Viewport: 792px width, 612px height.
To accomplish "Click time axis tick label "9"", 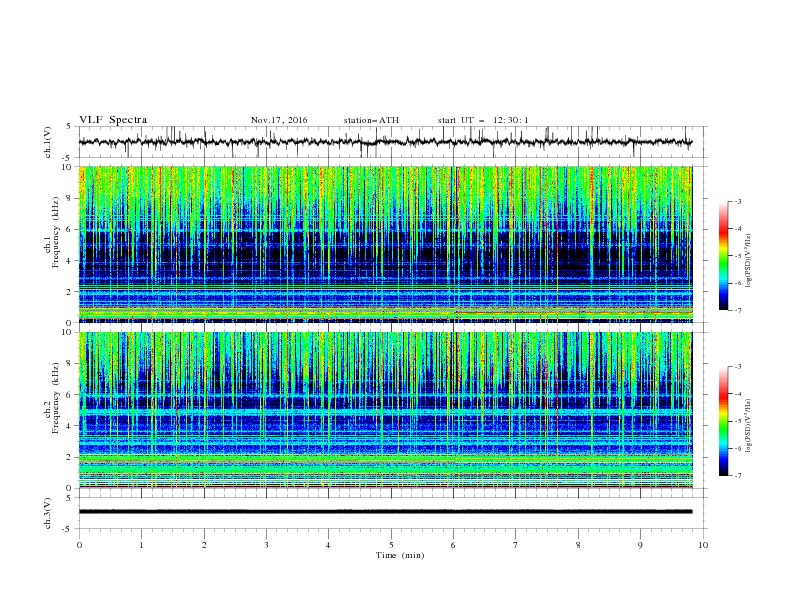I will coord(640,545).
